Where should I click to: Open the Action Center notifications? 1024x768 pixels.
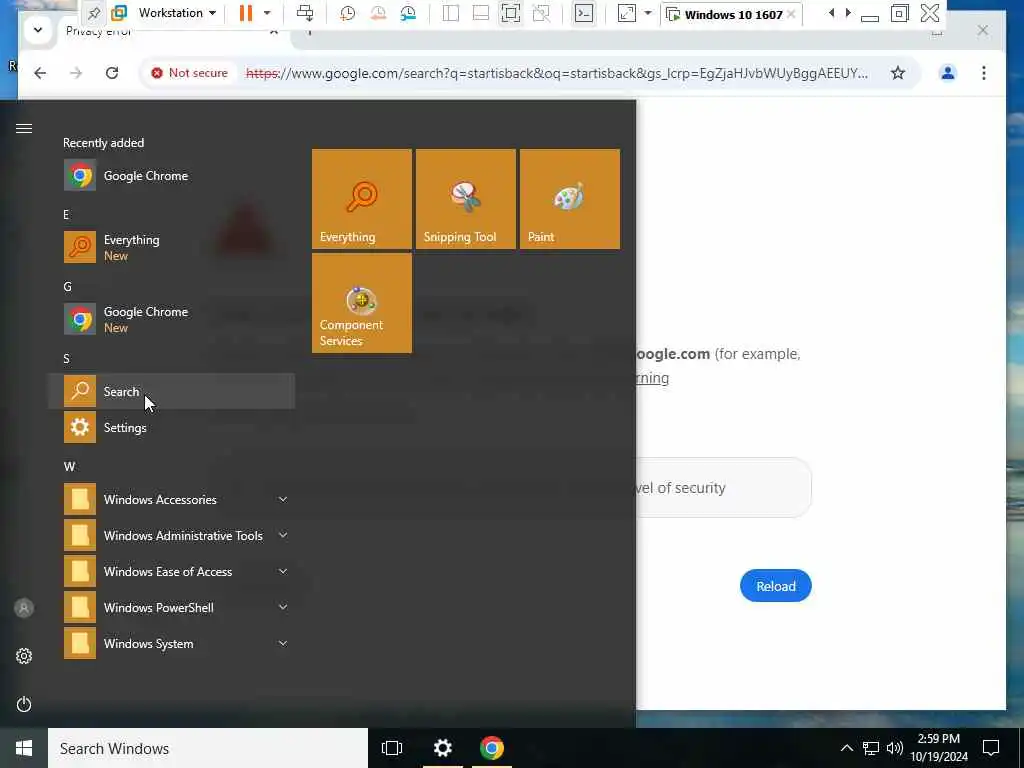point(991,748)
